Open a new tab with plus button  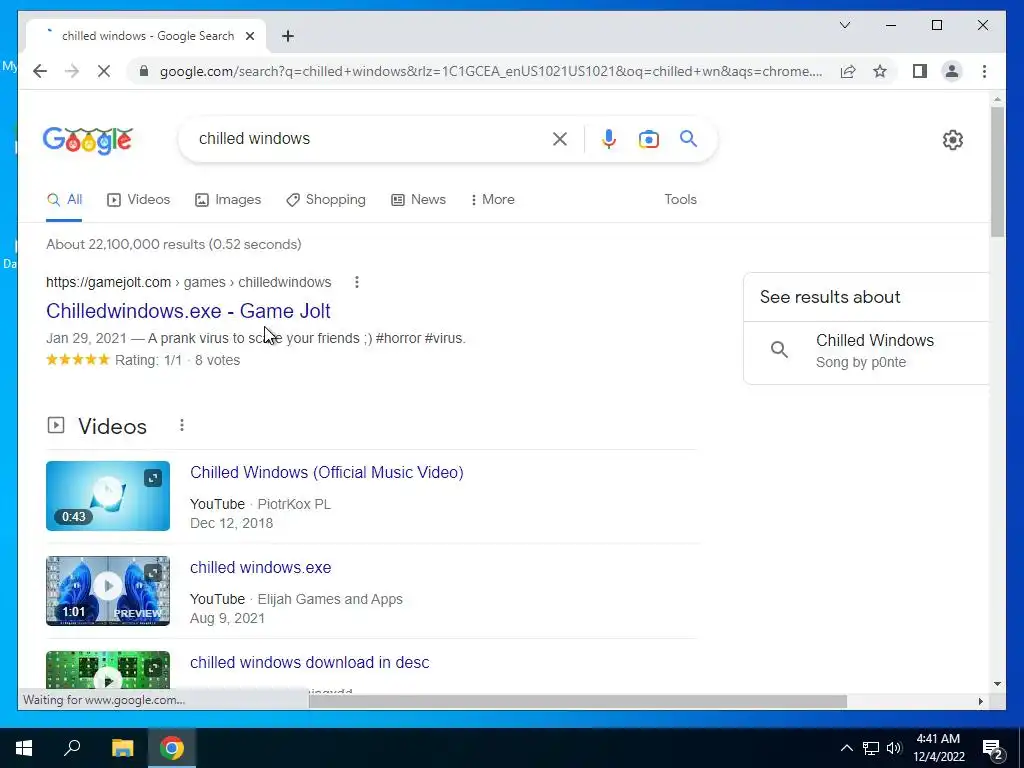point(288,36)
